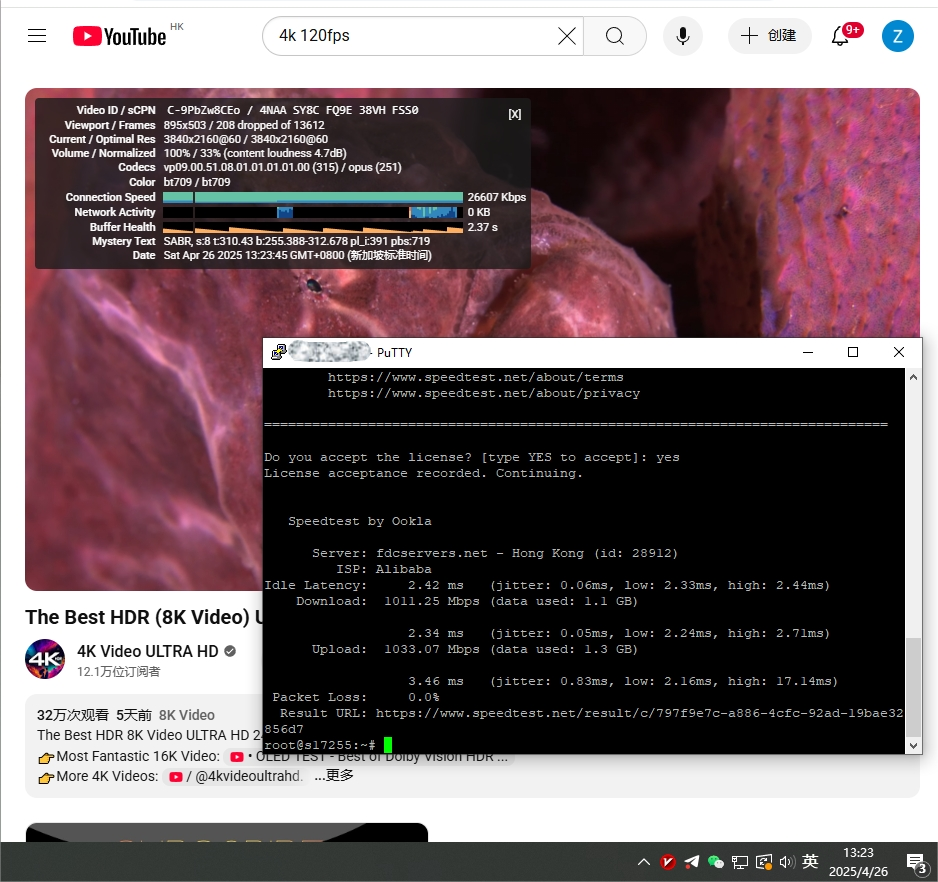The height and width of the screenshot is (882, 938).
Task: Click the Video ID value C-9PbZw8CEo
Action: (x=203, y=110)
